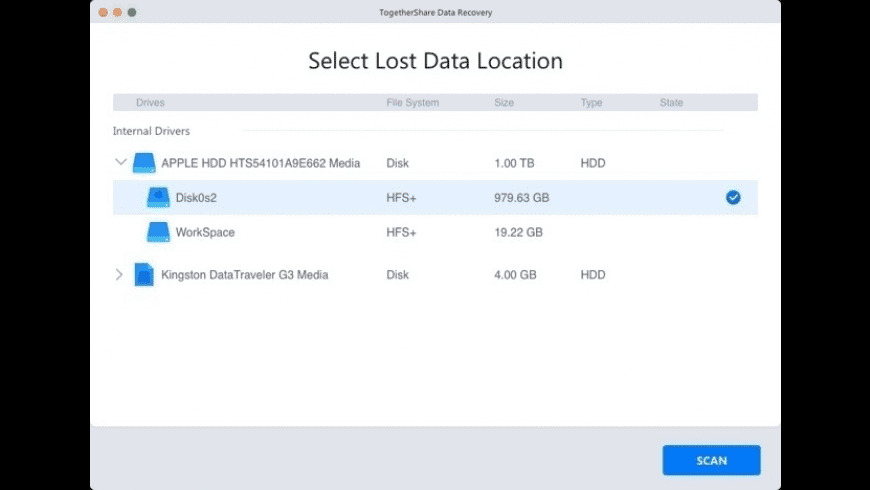Click the APPLE HDD drive icon
870x490 pixels.
click(145, 163)
